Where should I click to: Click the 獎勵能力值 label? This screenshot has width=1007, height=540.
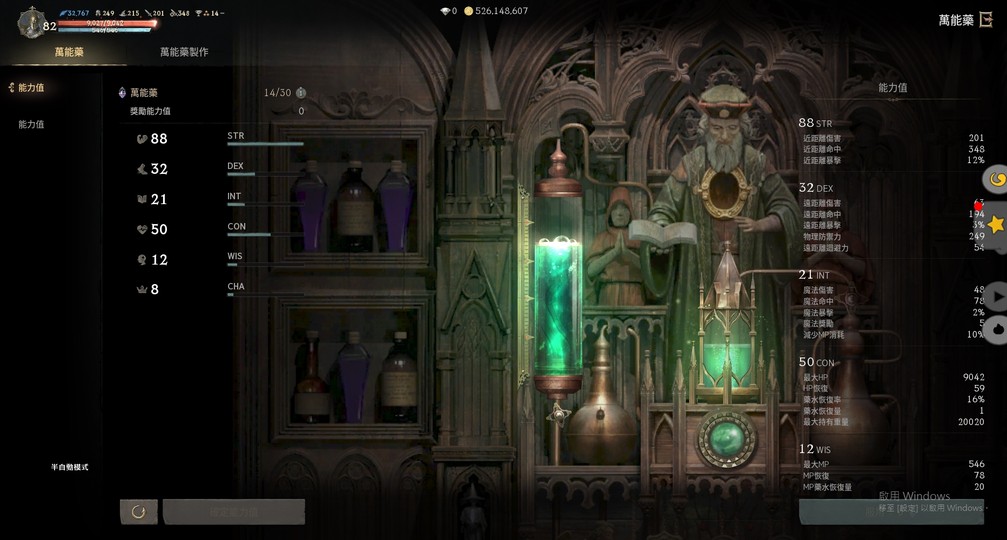click(x=150, y=111)
